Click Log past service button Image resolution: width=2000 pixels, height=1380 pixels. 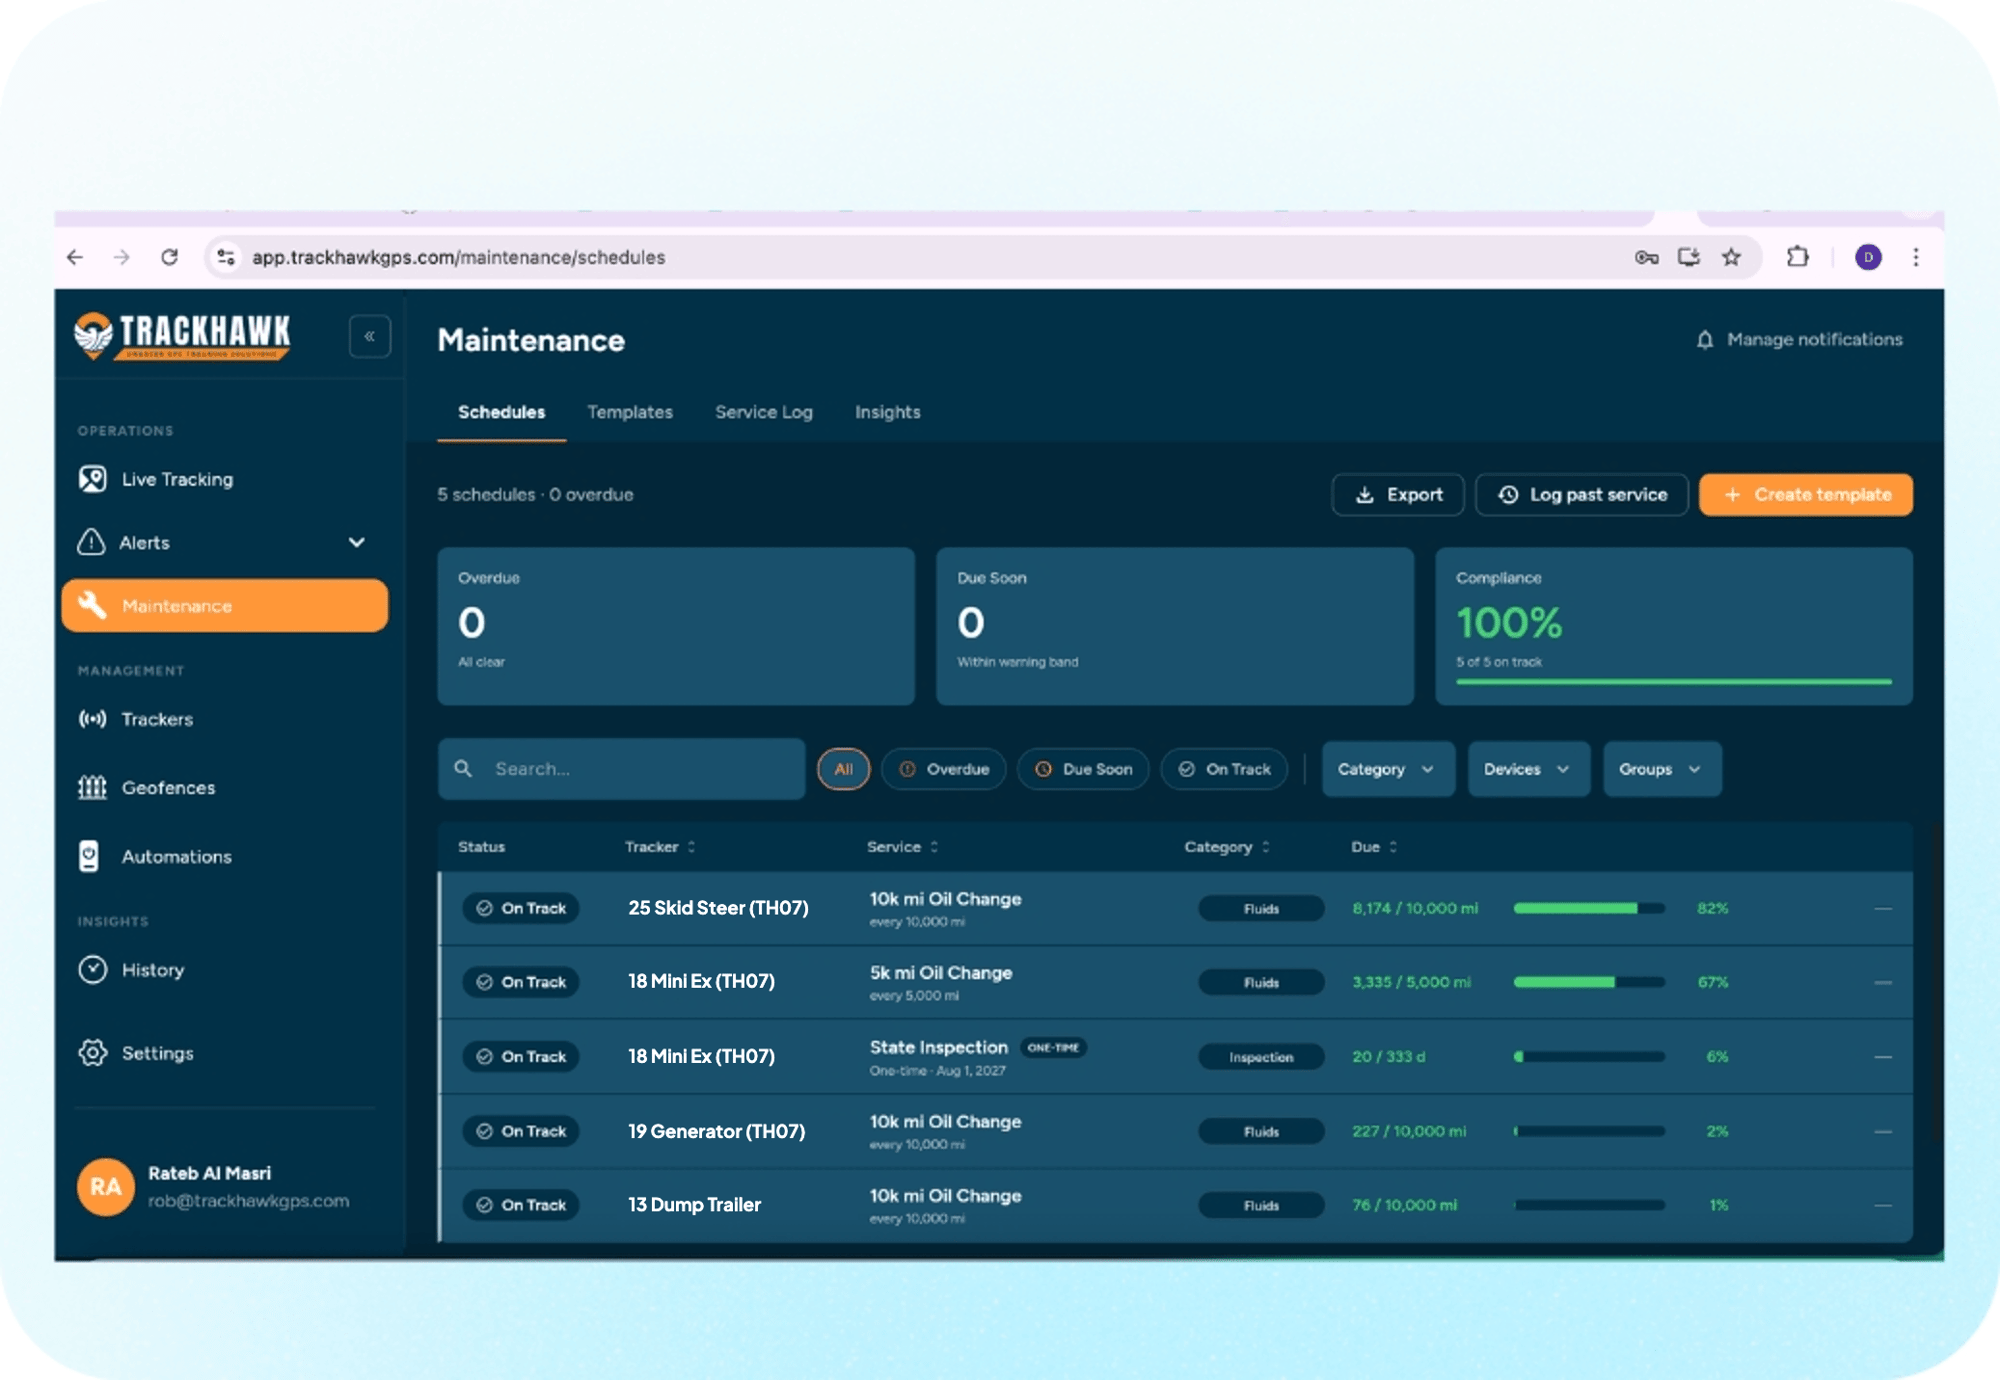pos(1582,495)
